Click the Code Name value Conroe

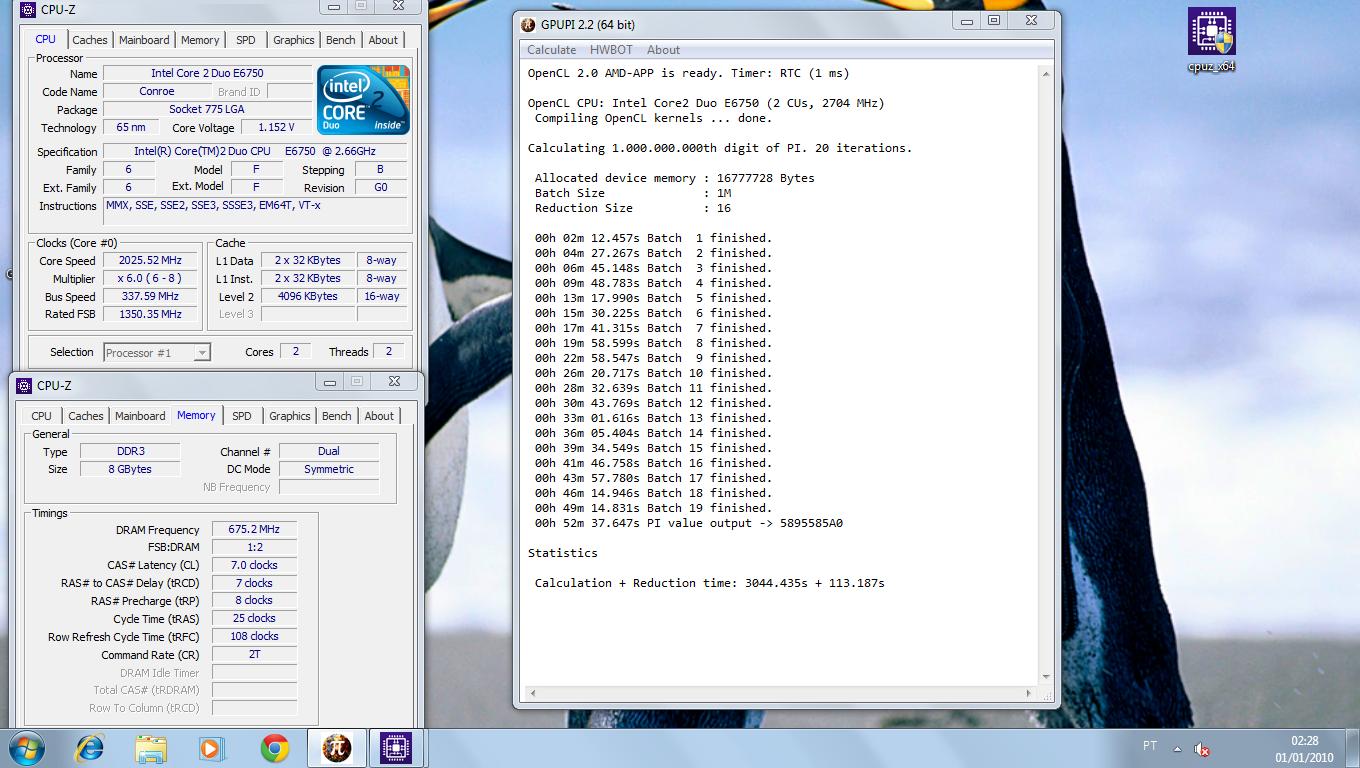(157, 91)
